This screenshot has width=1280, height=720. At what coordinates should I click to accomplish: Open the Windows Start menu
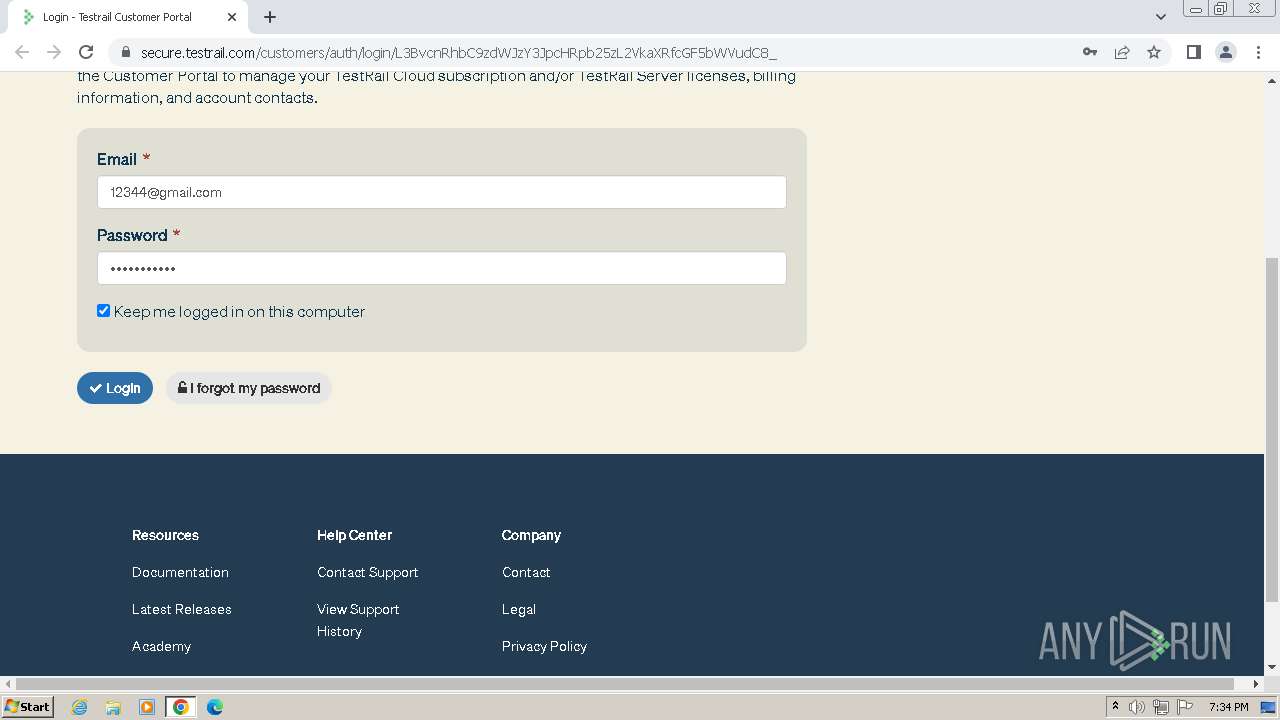[x=27, y=707]
